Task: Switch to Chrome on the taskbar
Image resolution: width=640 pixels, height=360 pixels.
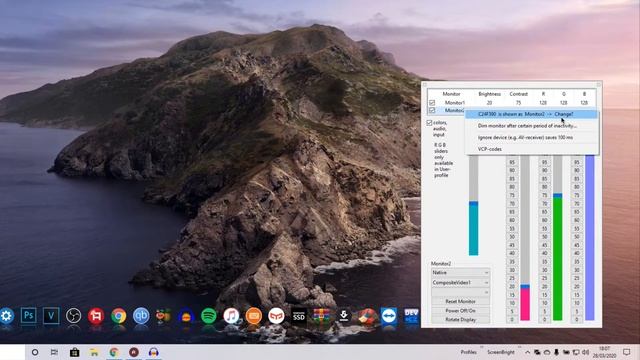Action: click(114, 352)
